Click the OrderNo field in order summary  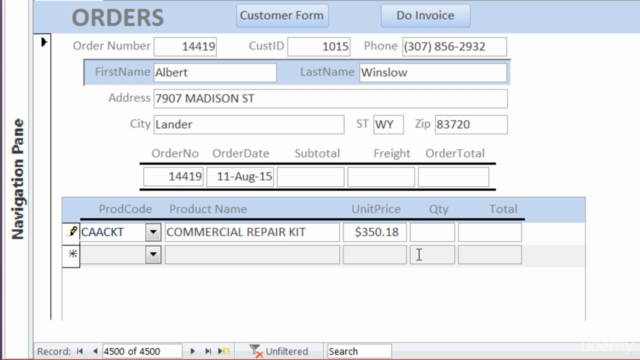click(x=173, y=177)
